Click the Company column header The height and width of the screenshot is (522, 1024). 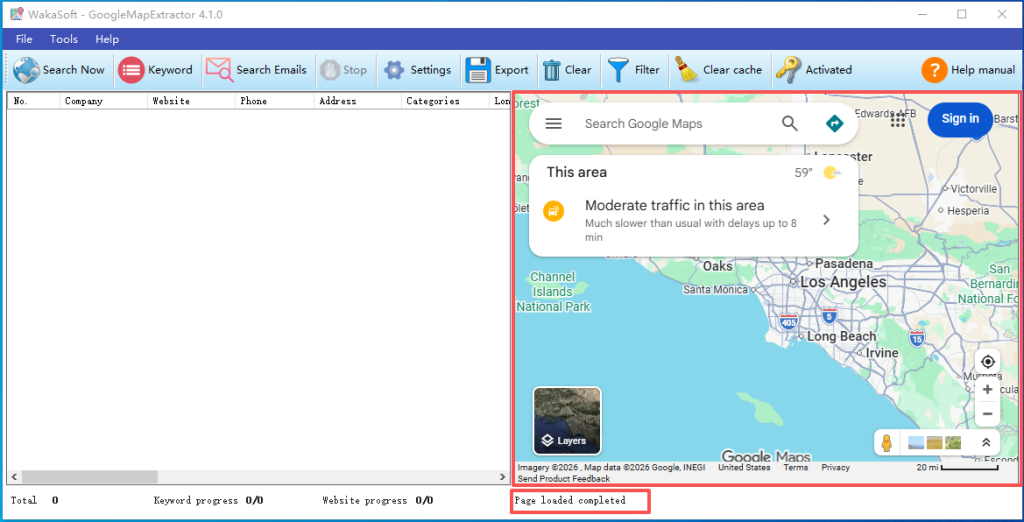point(103,101)
